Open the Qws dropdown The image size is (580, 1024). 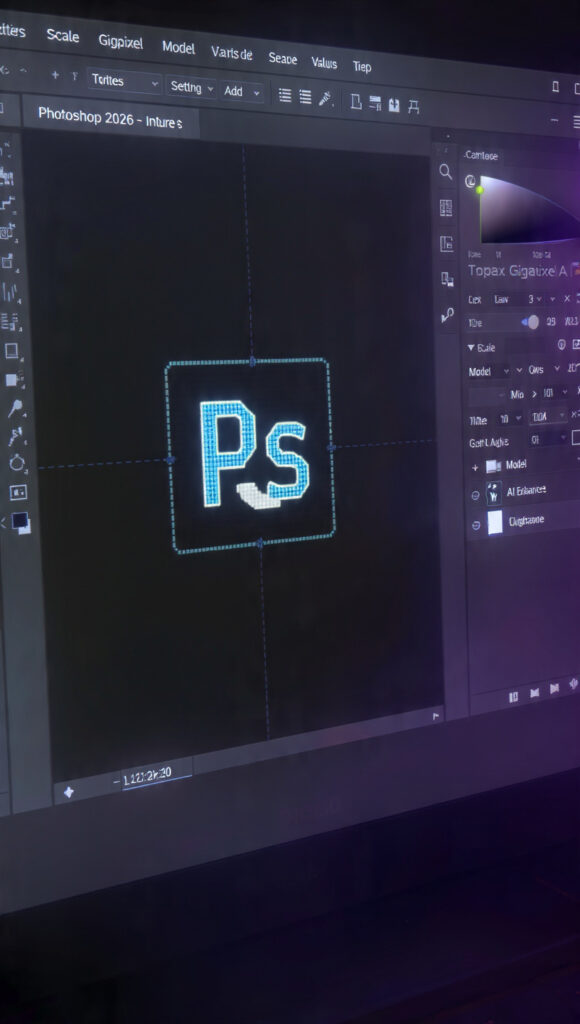coord(543,369)
